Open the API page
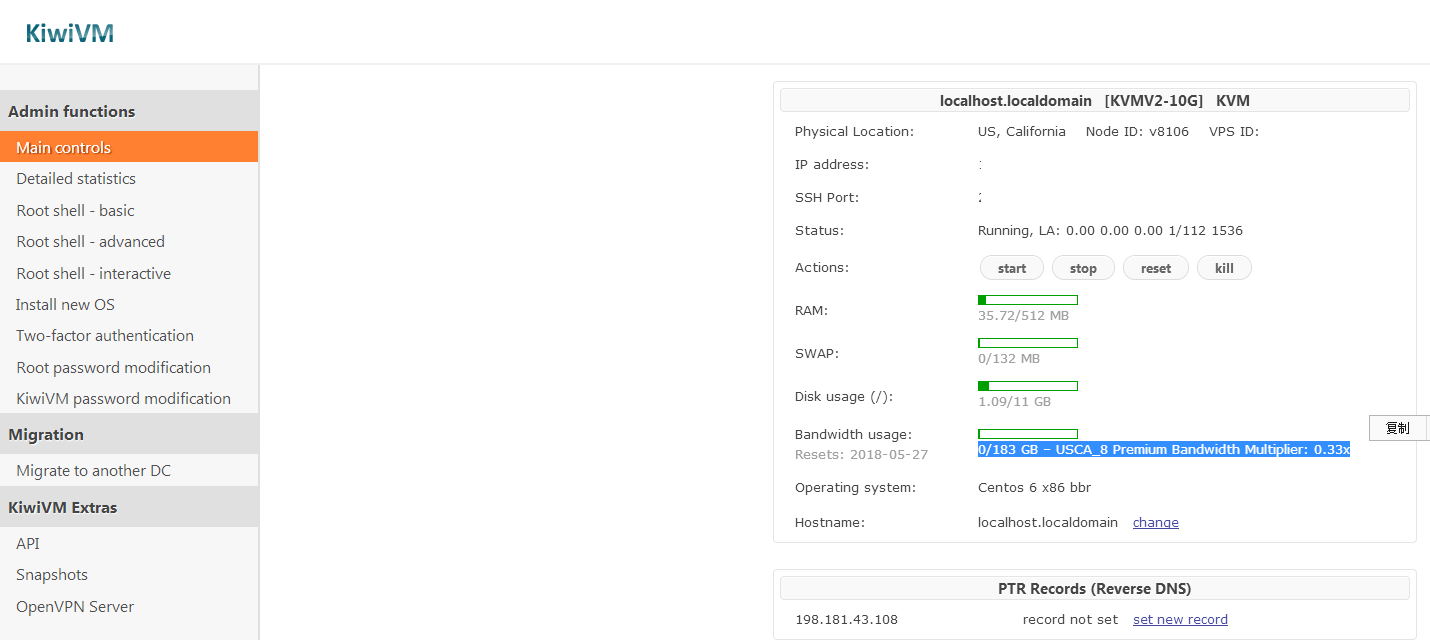The image size is (1430, 640). pyautogui.click(x=28, y=543)
